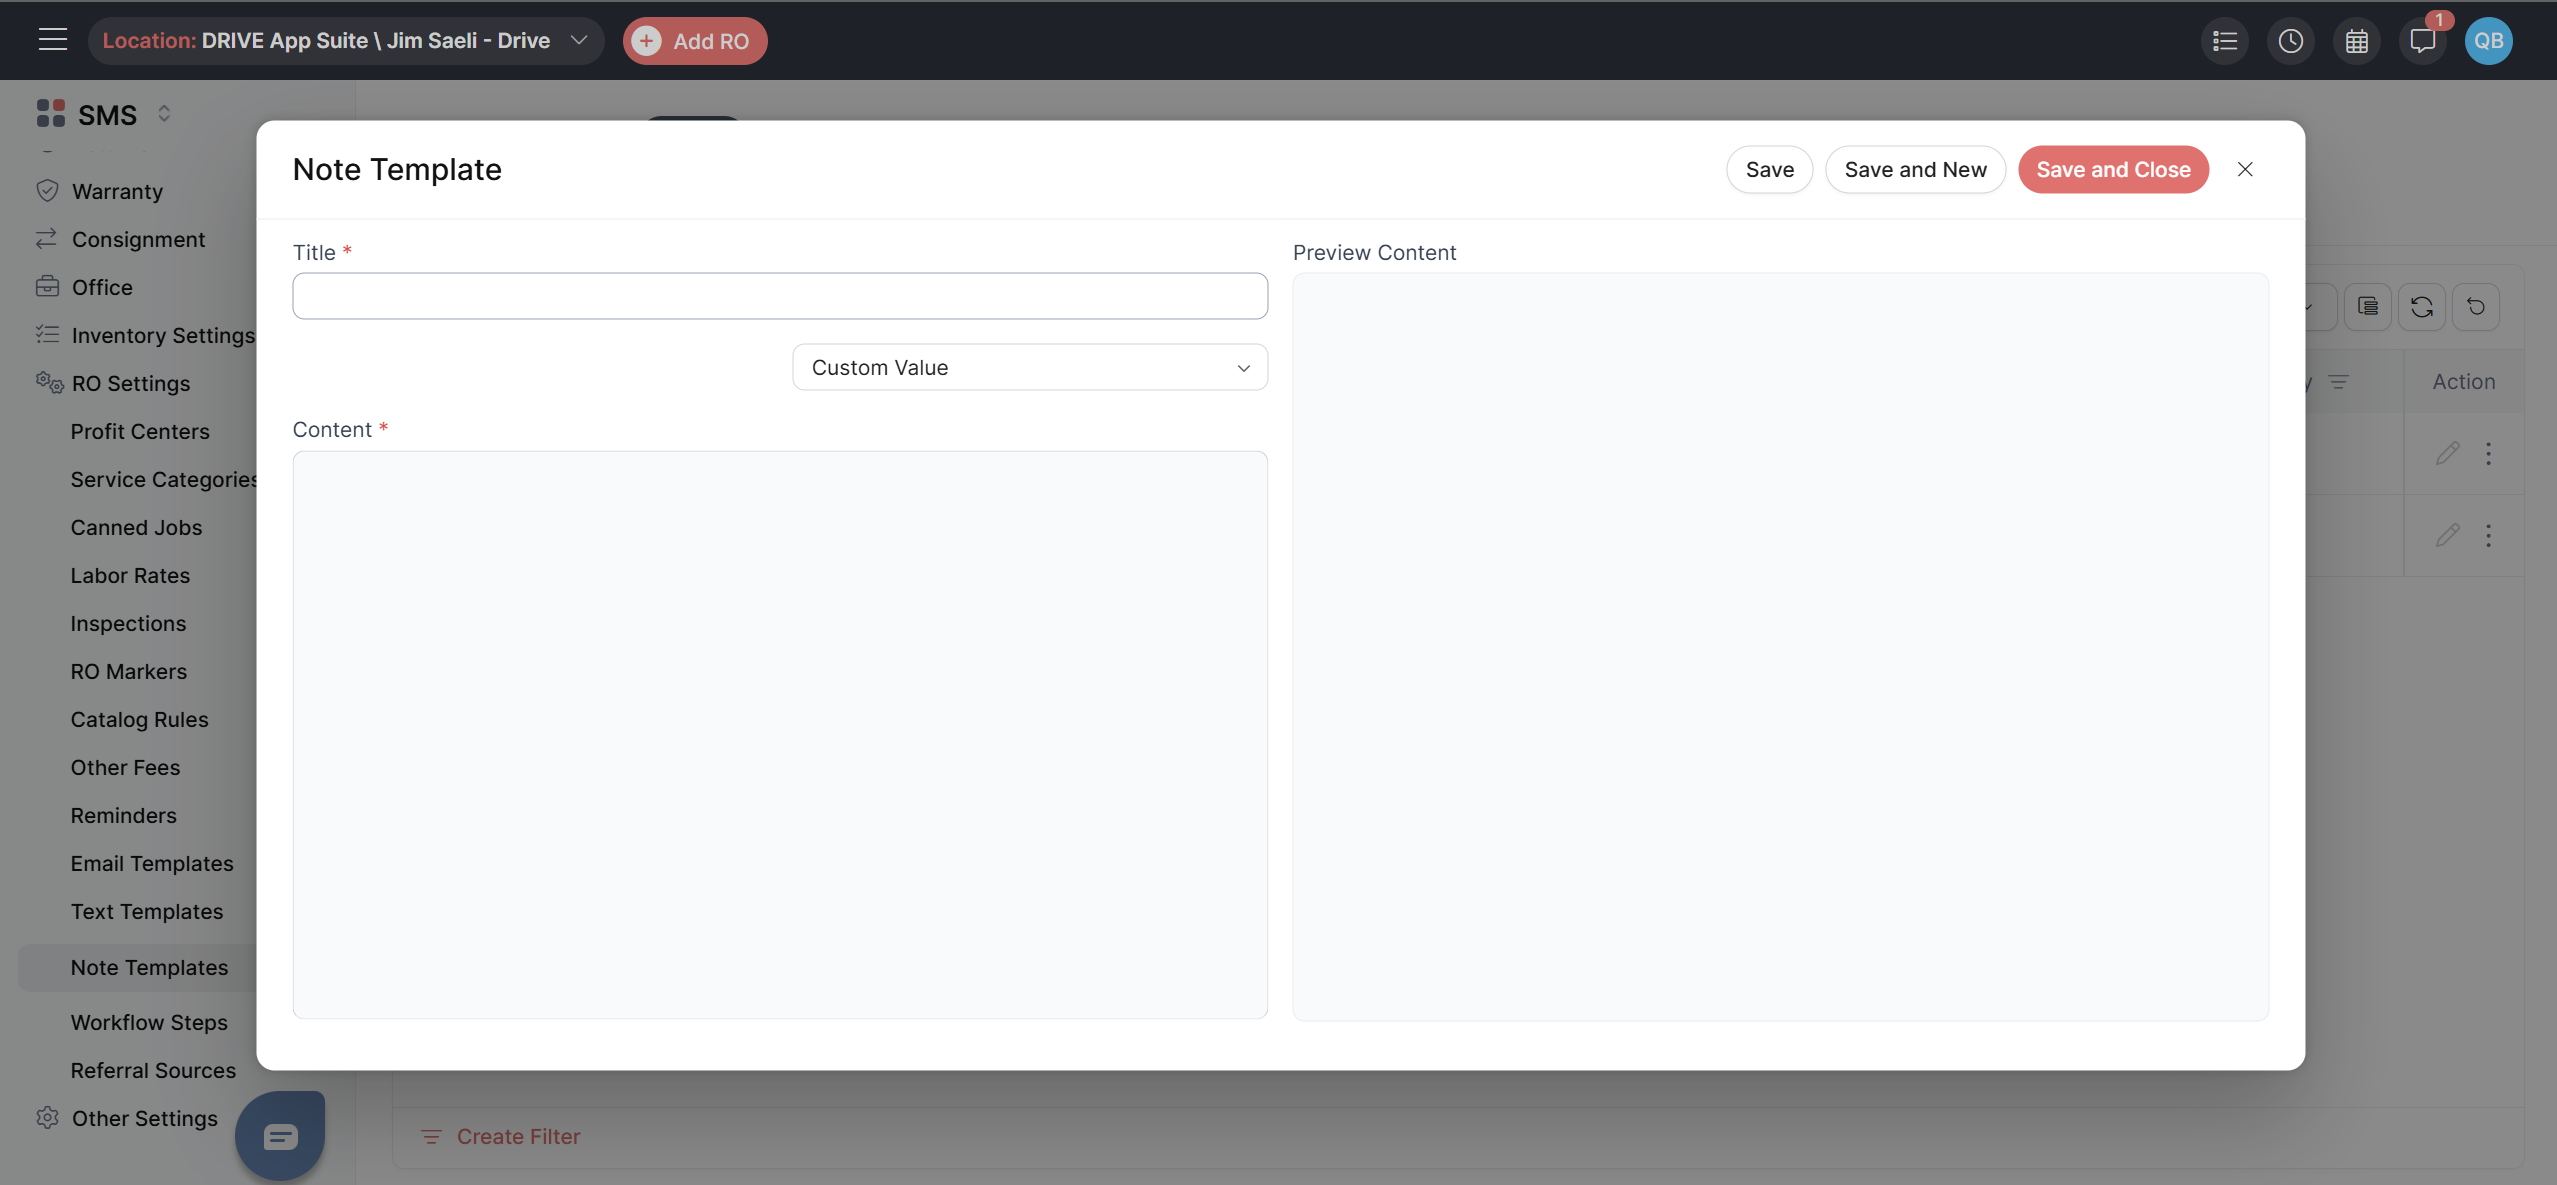Screen dimensions: 2557x1185
Task: Open the chat notifications icon
Action: tap(2422, 41)
